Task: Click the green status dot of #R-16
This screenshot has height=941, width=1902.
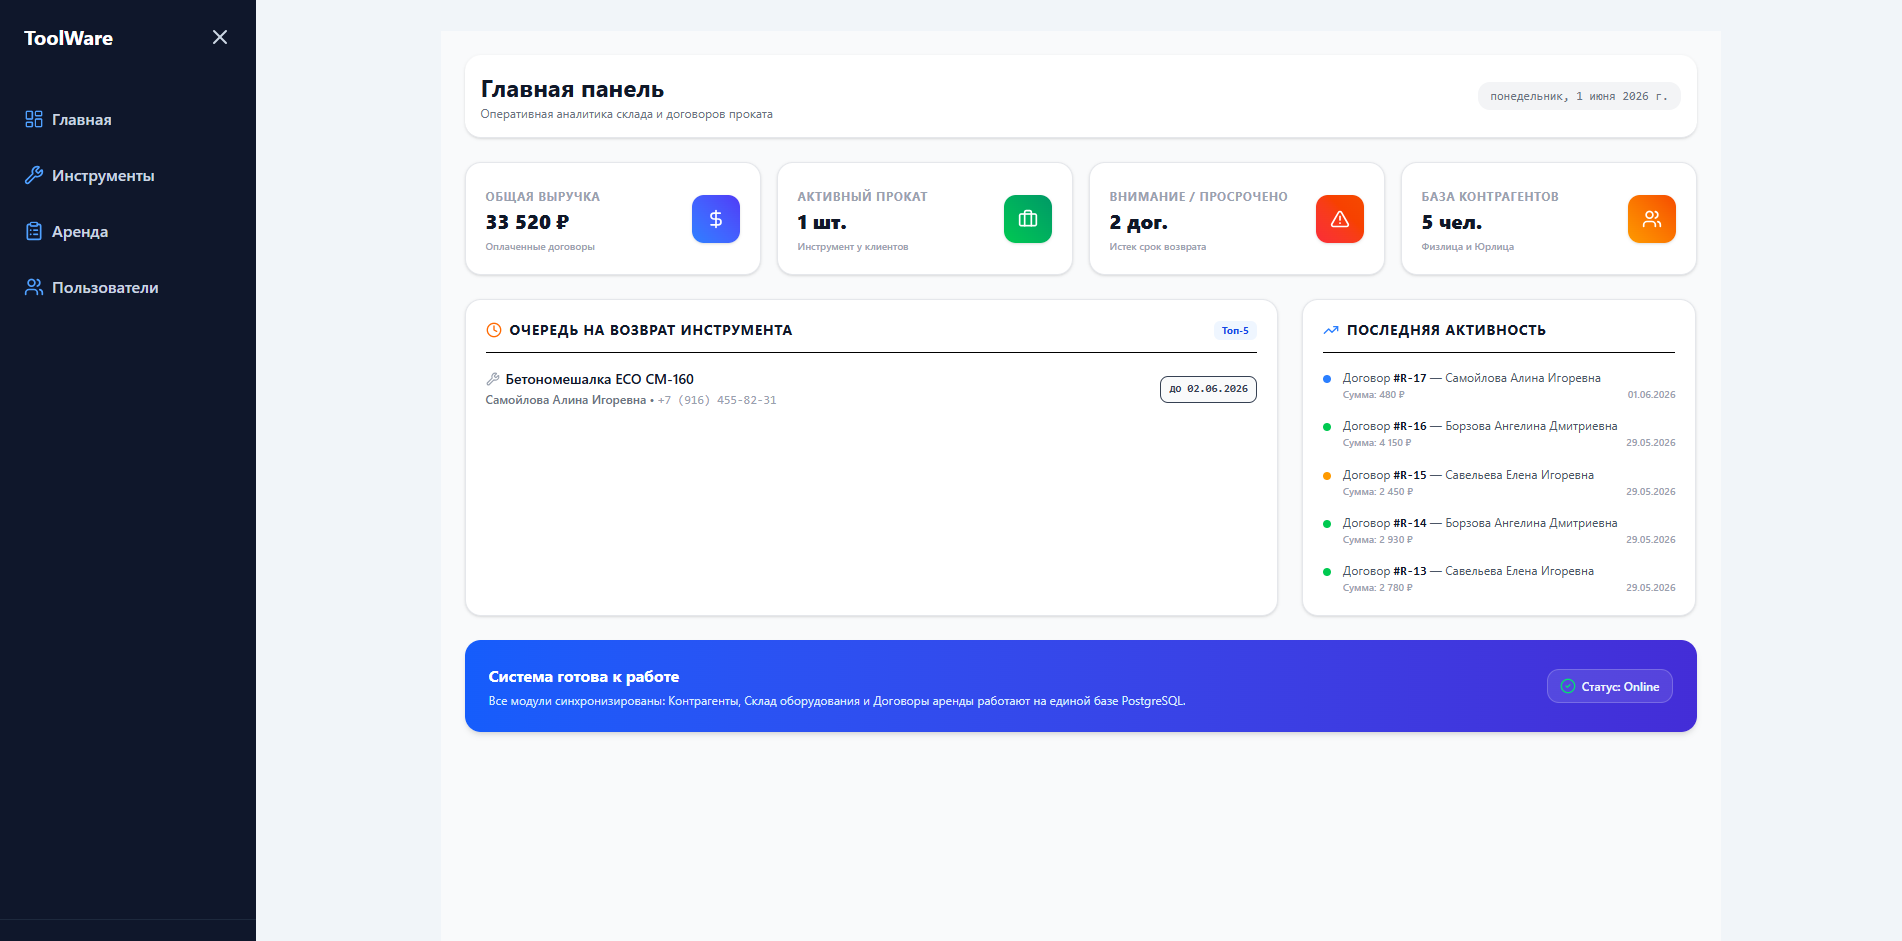Action: [1327, 427]
